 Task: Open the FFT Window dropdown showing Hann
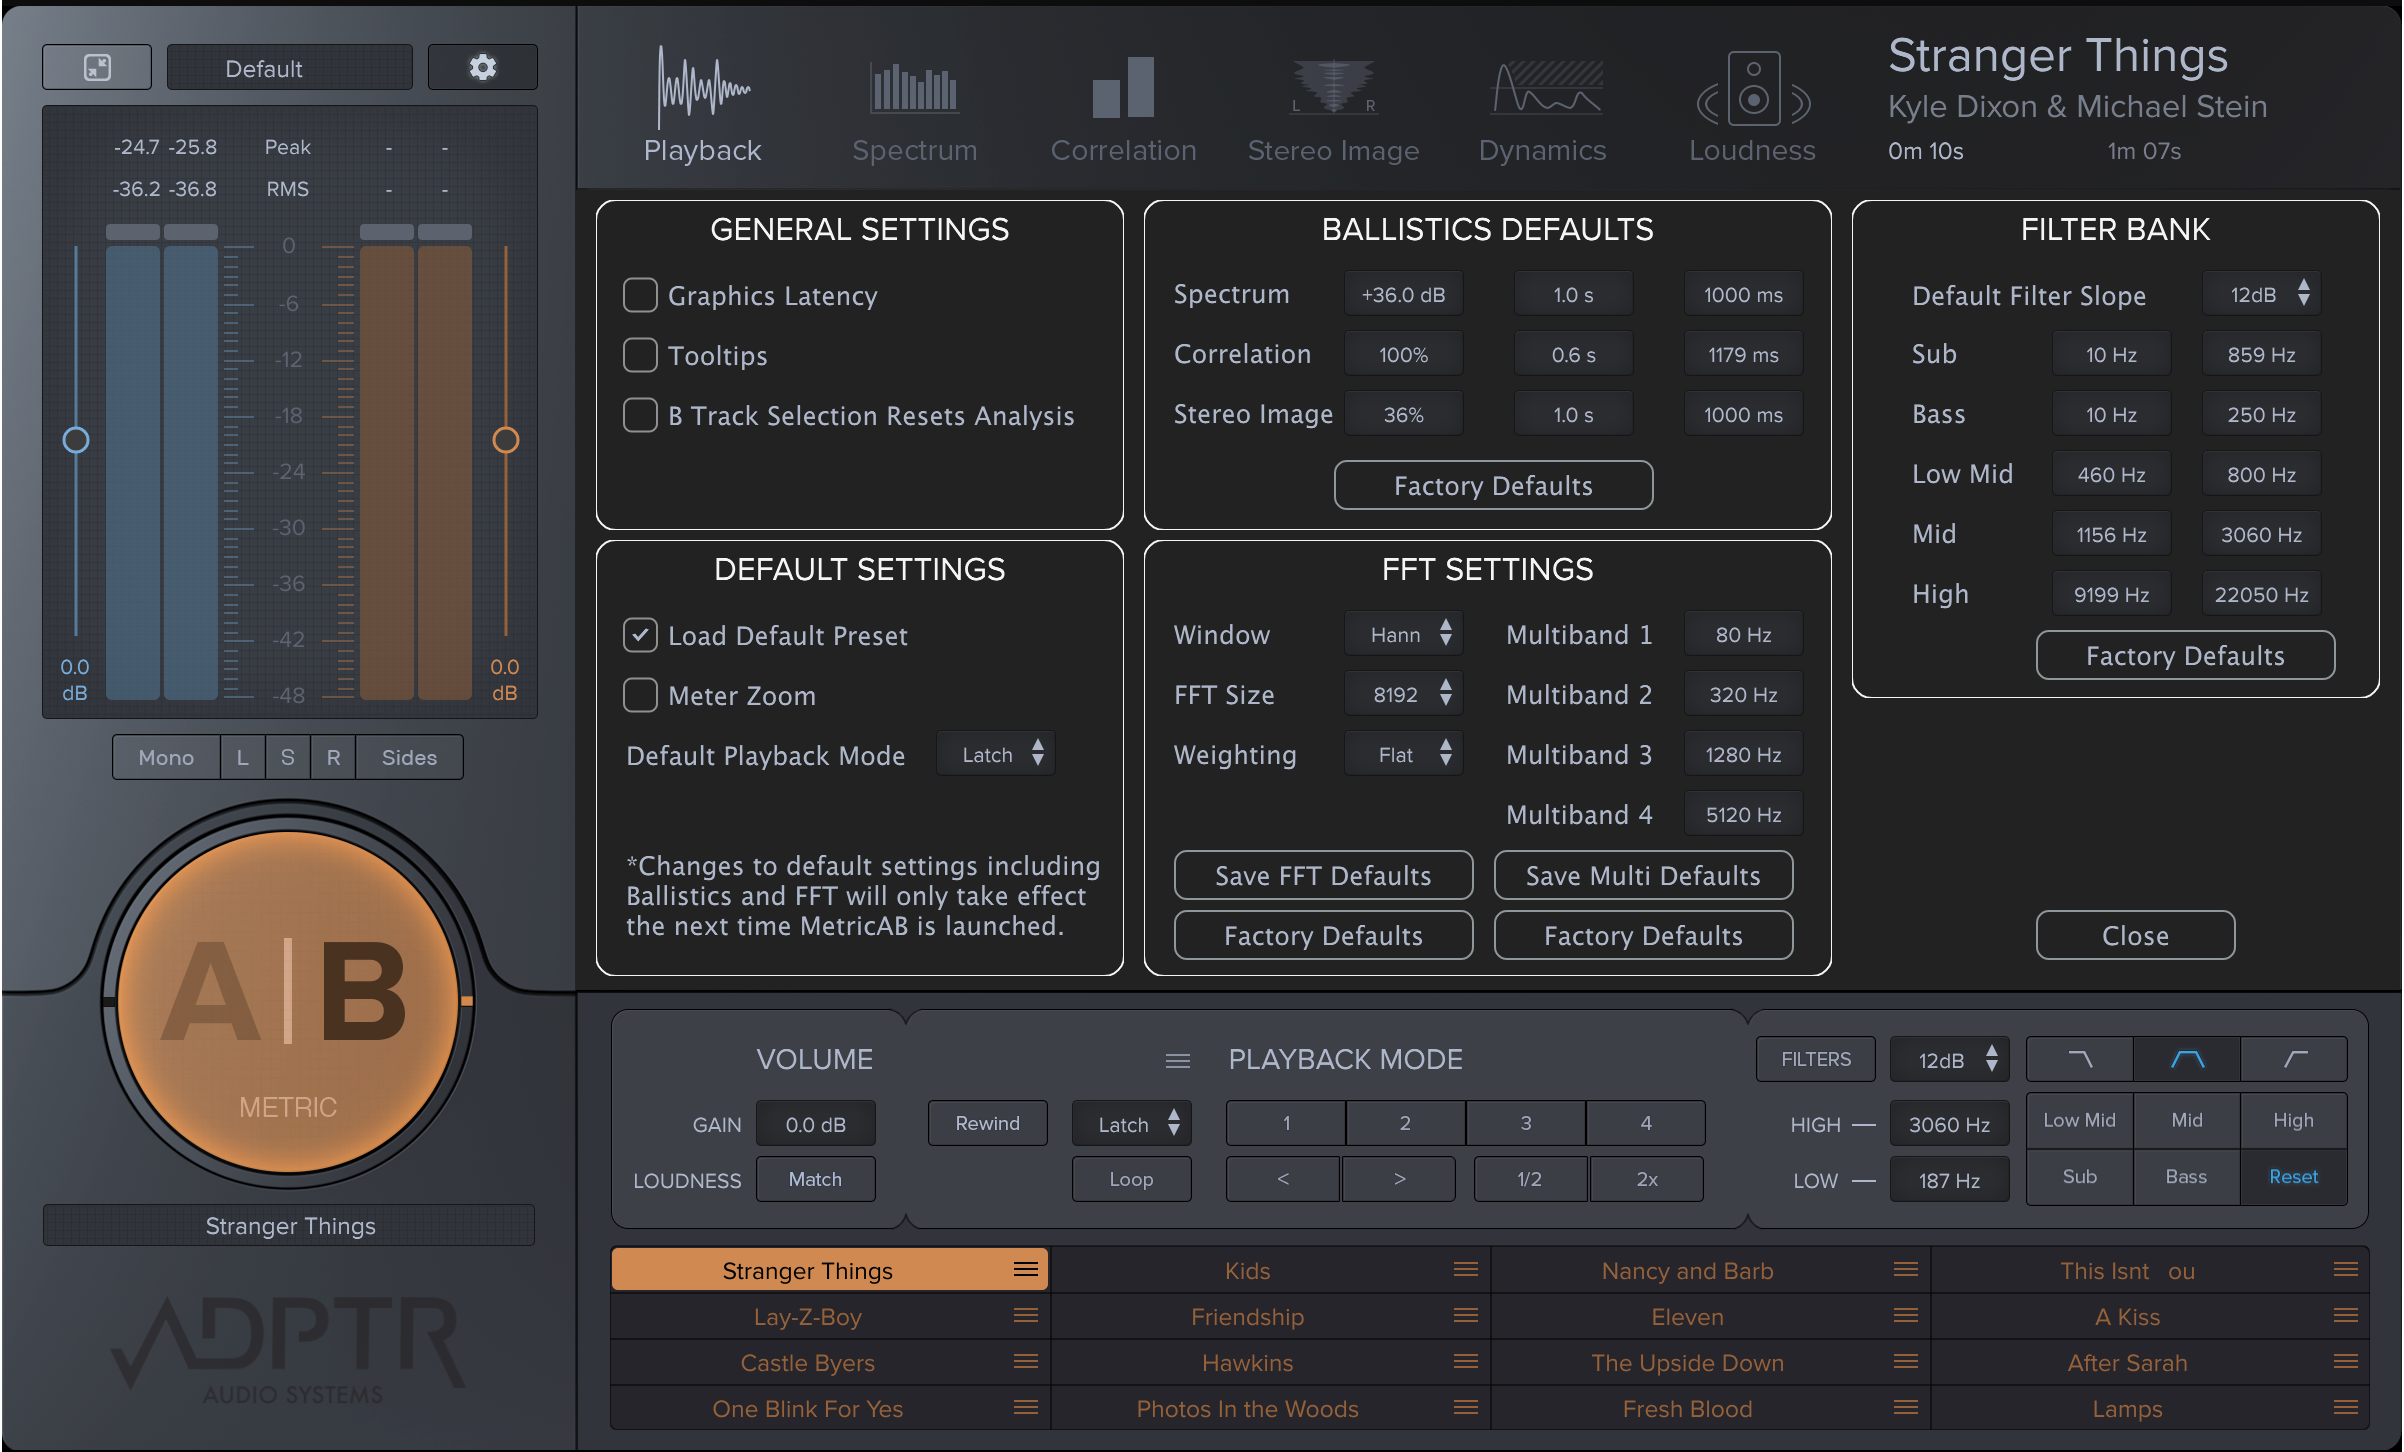(x=1403, y=633)
